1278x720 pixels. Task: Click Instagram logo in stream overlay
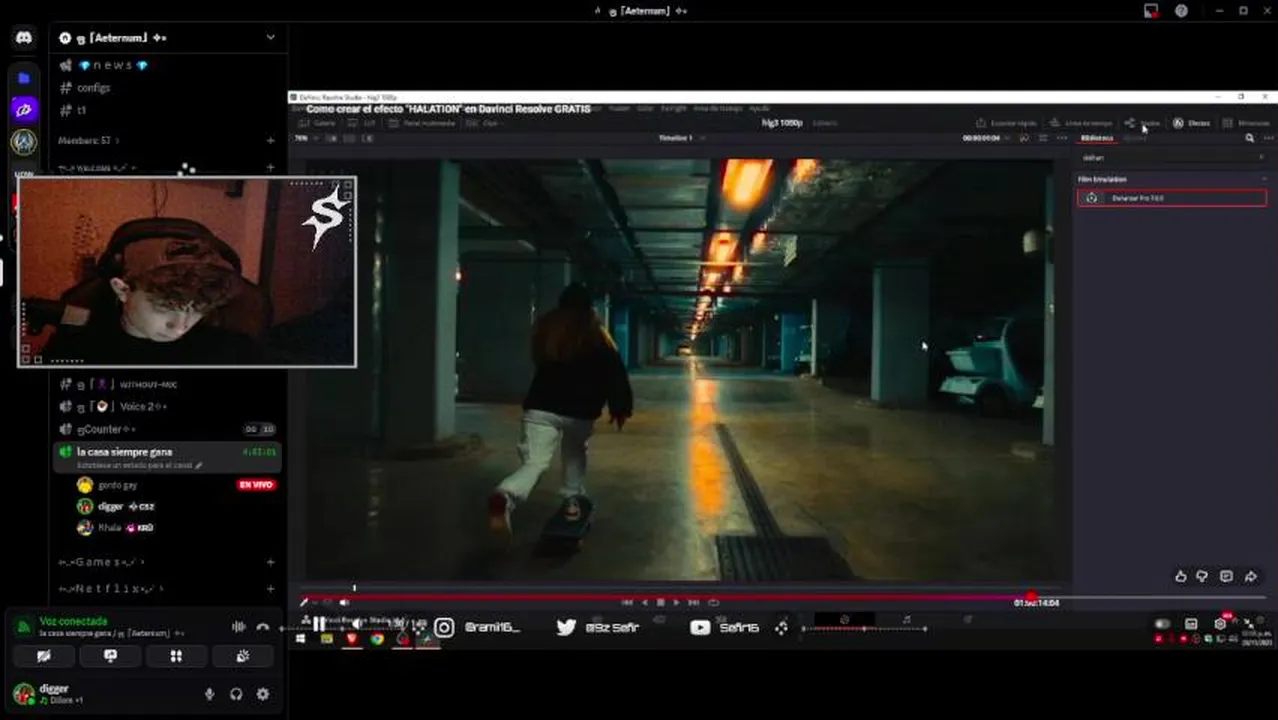[x=444, y=627]
